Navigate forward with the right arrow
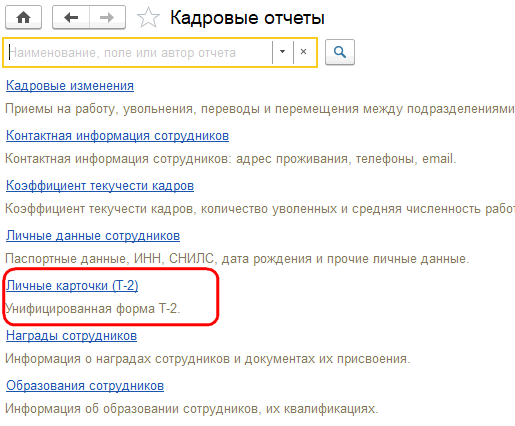Viewport: 515px width, 426px height. click(107, 17)
